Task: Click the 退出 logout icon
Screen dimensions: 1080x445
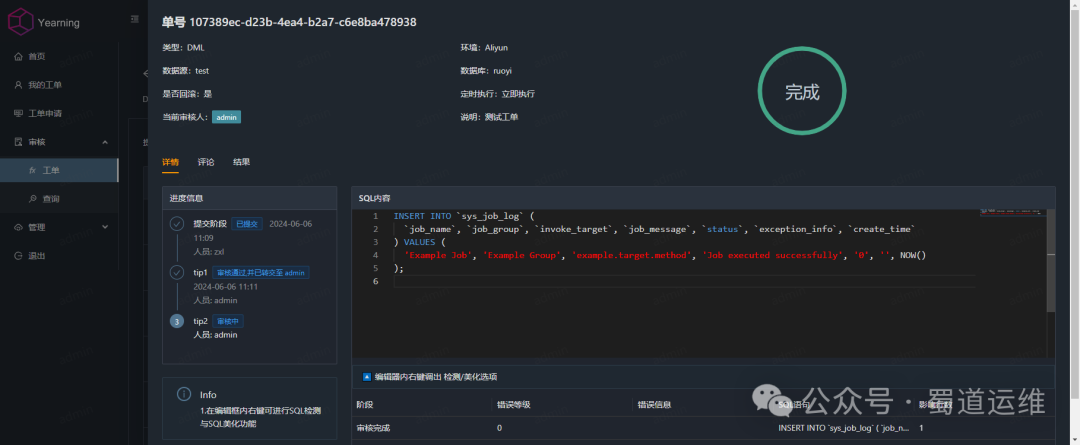Action: tap(19, 256)
